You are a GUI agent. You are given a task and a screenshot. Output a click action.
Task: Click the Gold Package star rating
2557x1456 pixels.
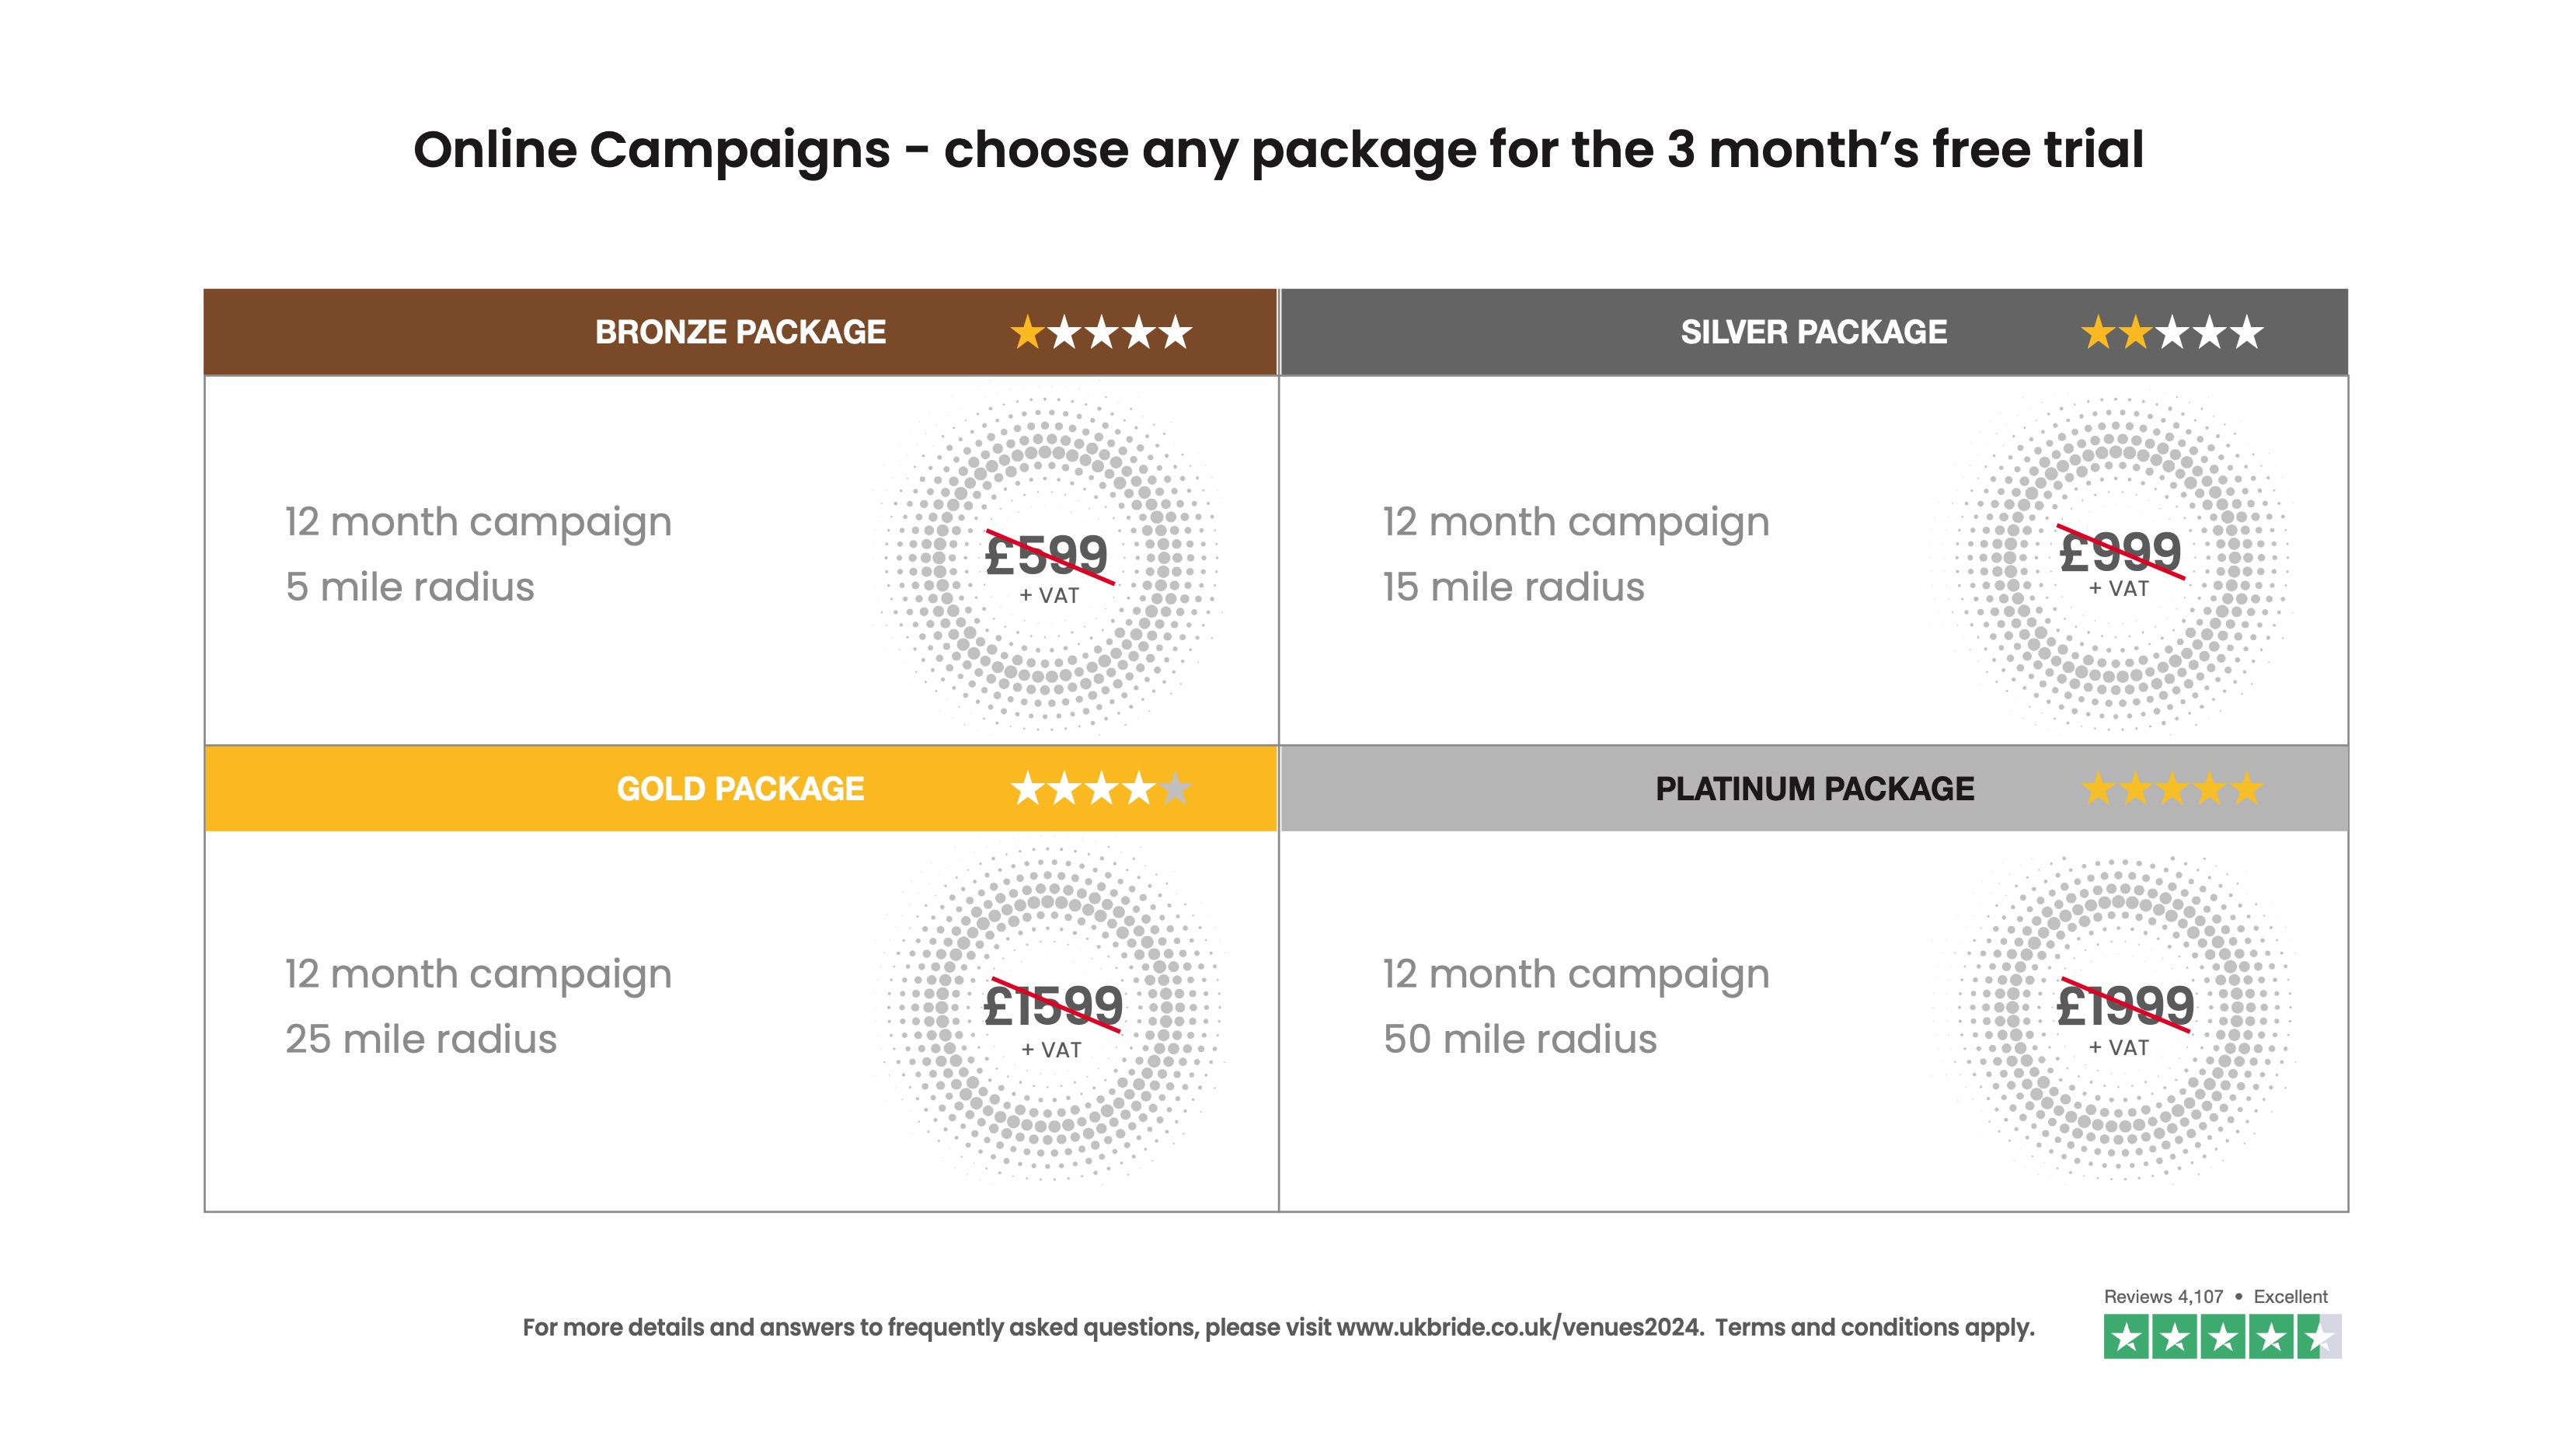1100,789
